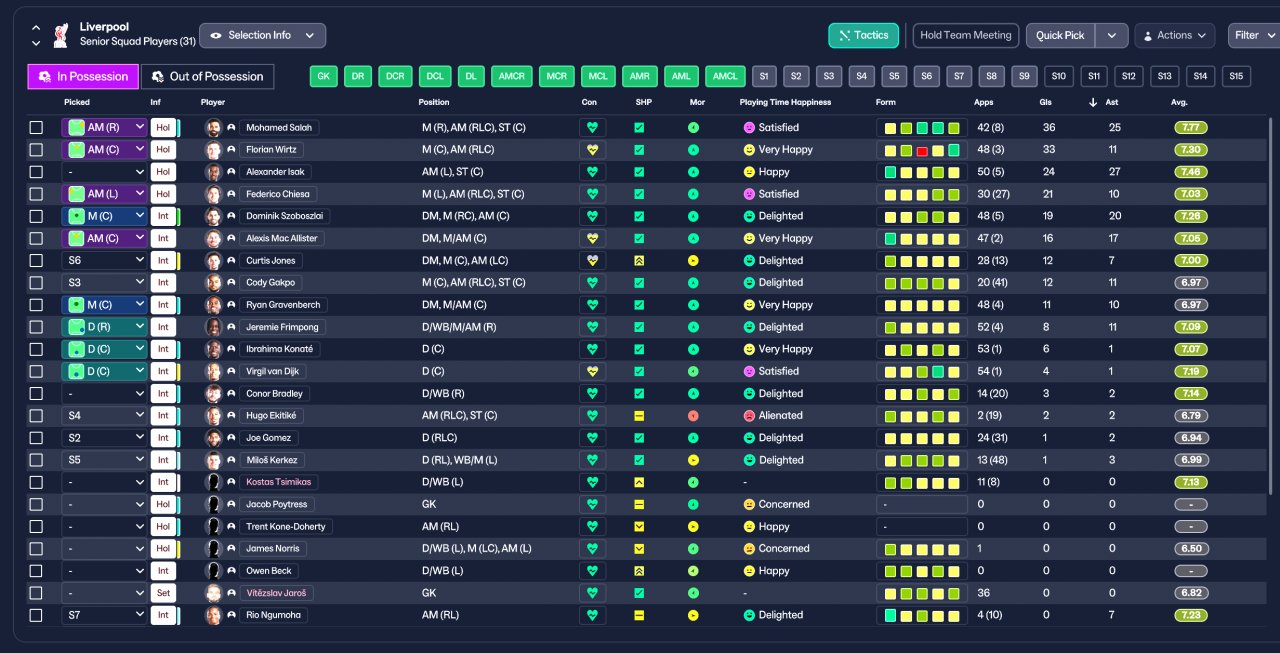Screen dimensions: 1280x653
Task: Sort by the Apps column header
Action: point(984,102)
